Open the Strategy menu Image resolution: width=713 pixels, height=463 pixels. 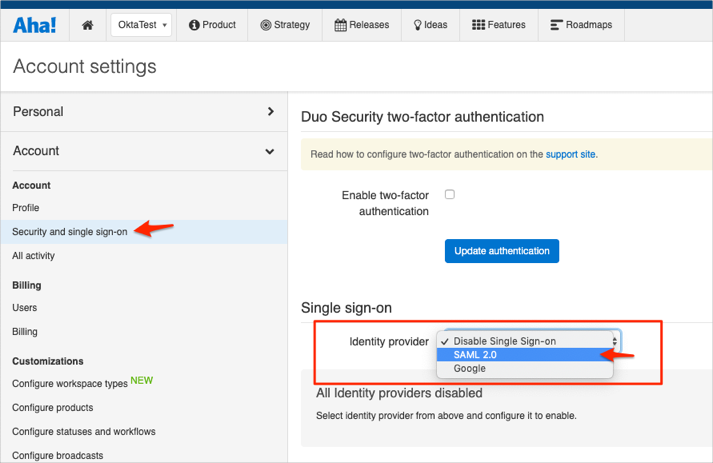[x=285, y=25]
